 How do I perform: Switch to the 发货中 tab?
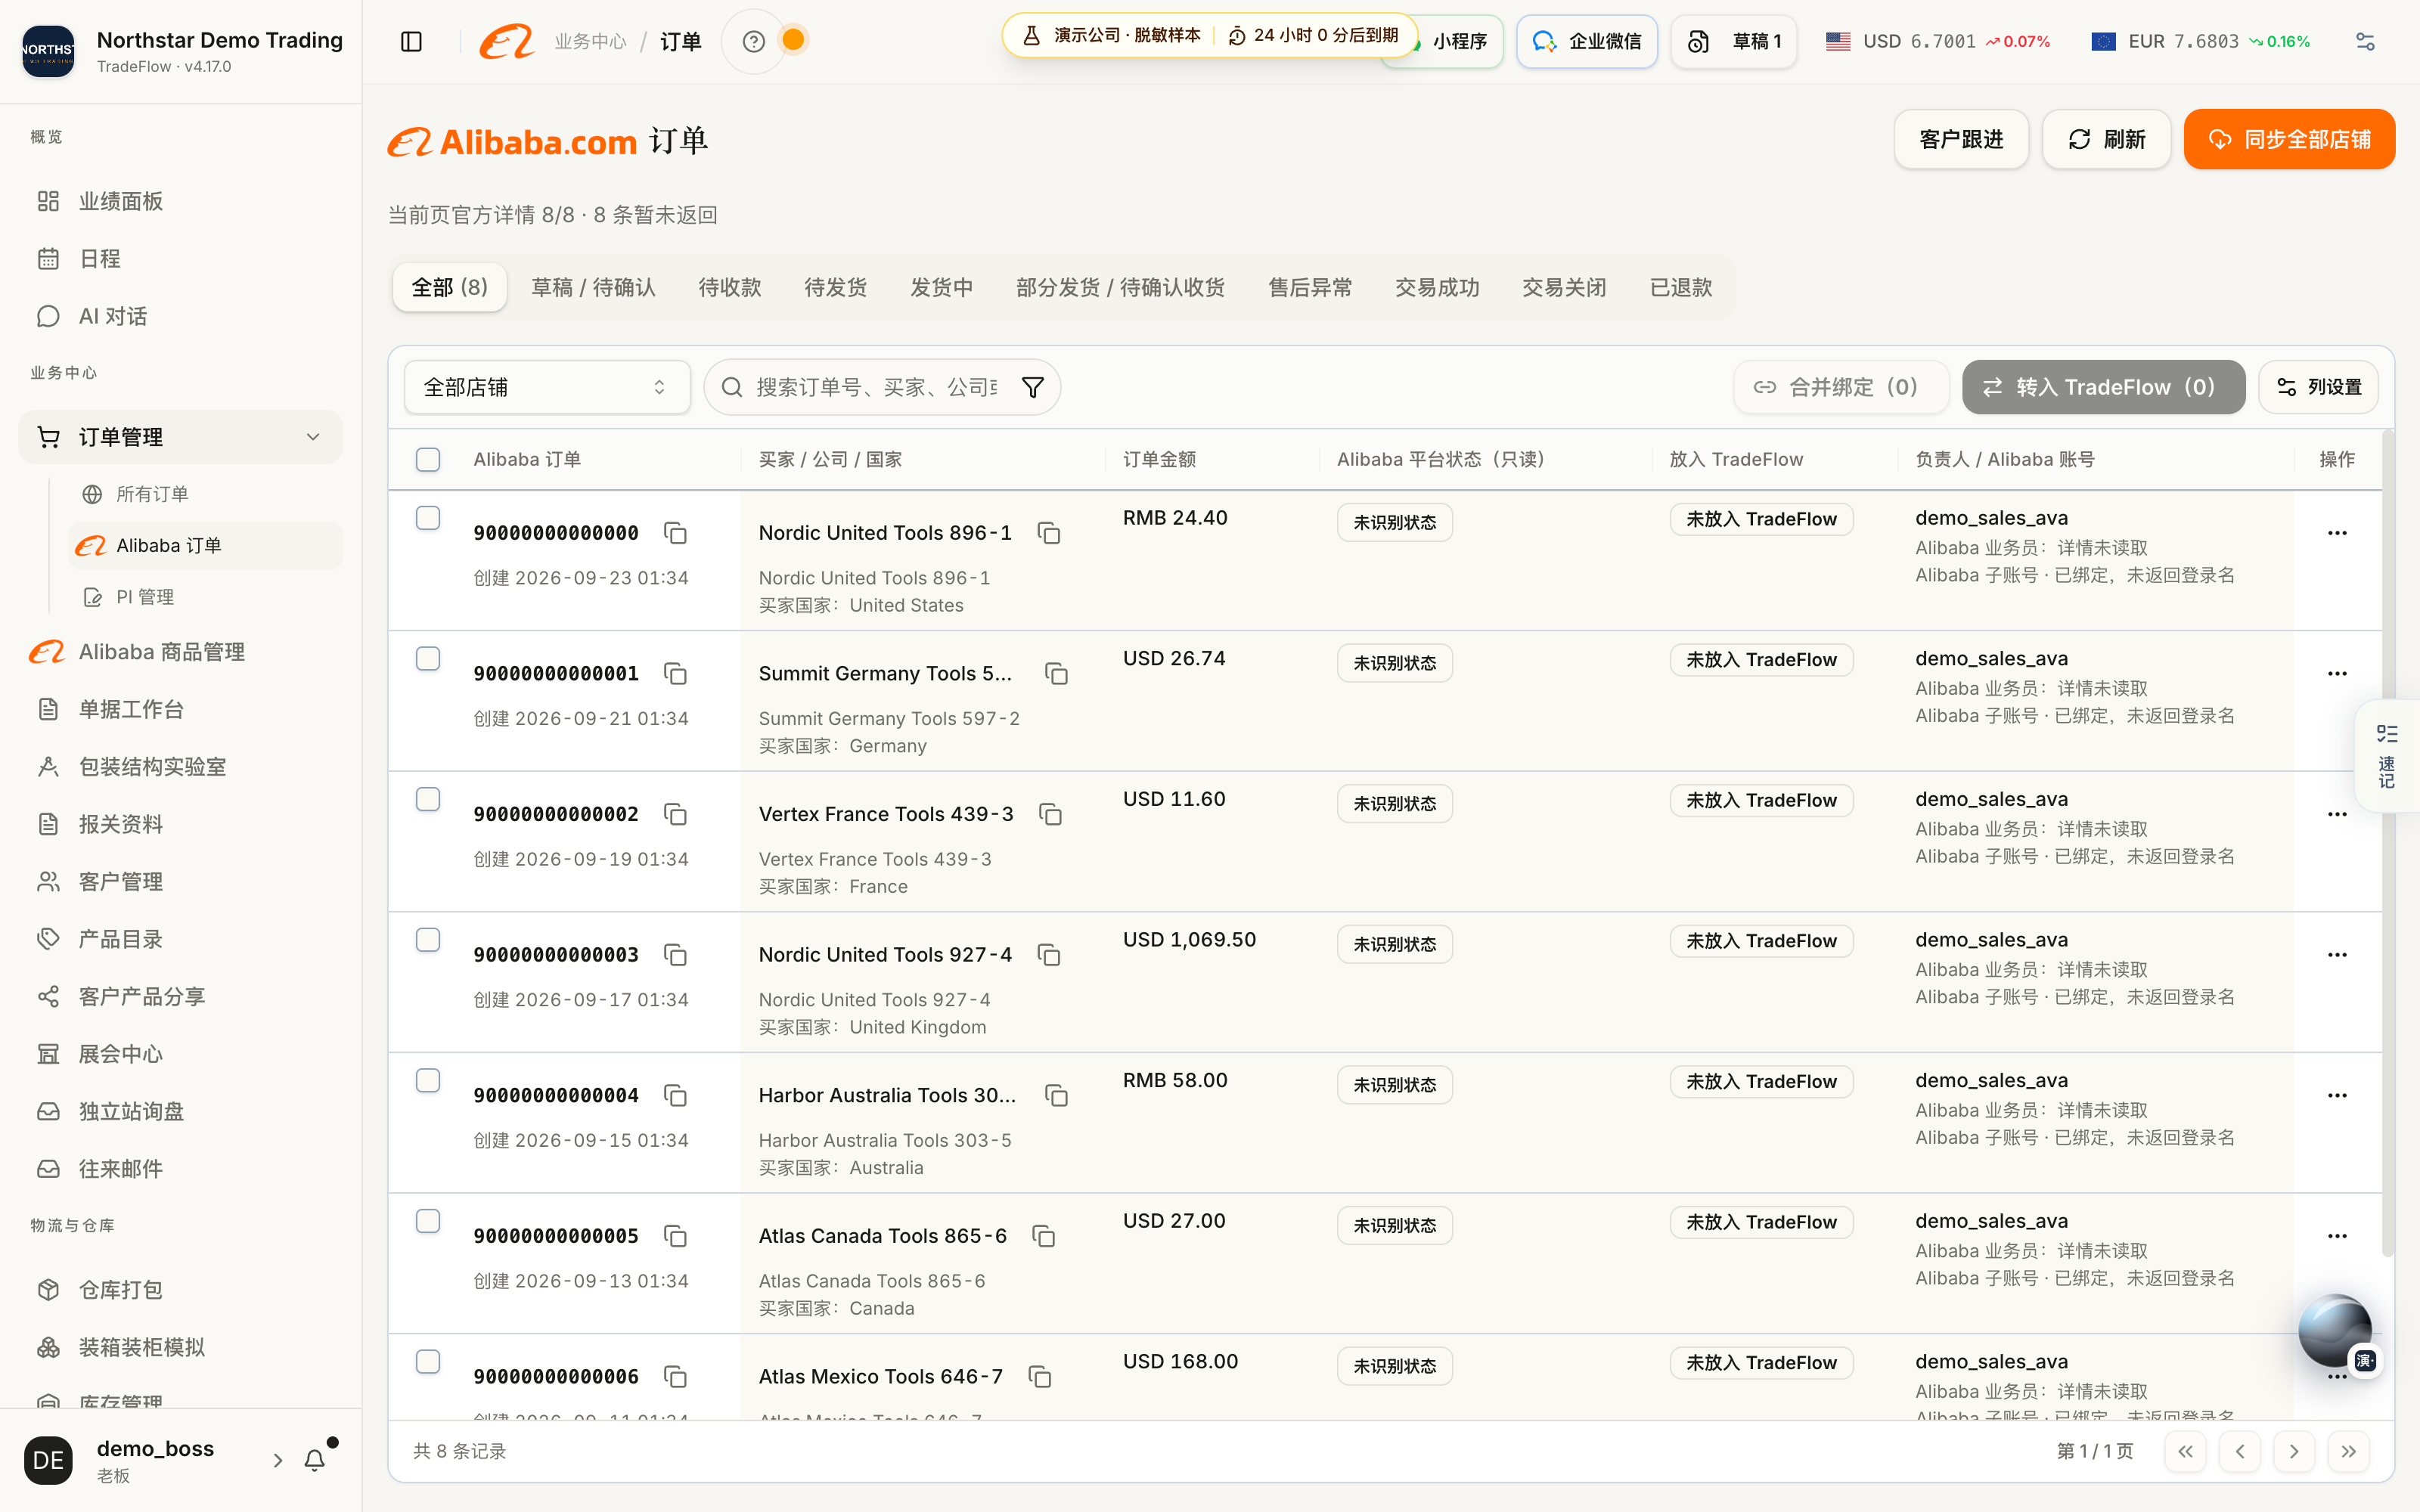coord(941,288)
